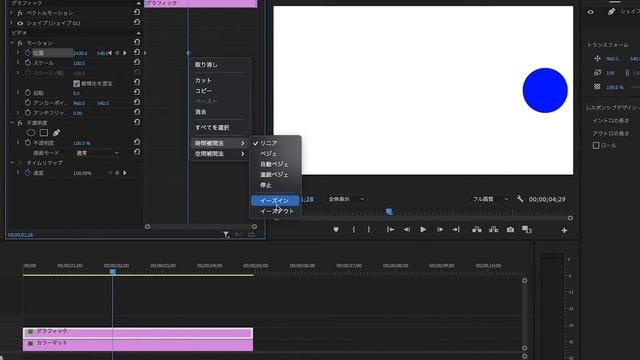640x360 pixels.
Task: Expand the 位置 parameter row
Action: [18, 53]
